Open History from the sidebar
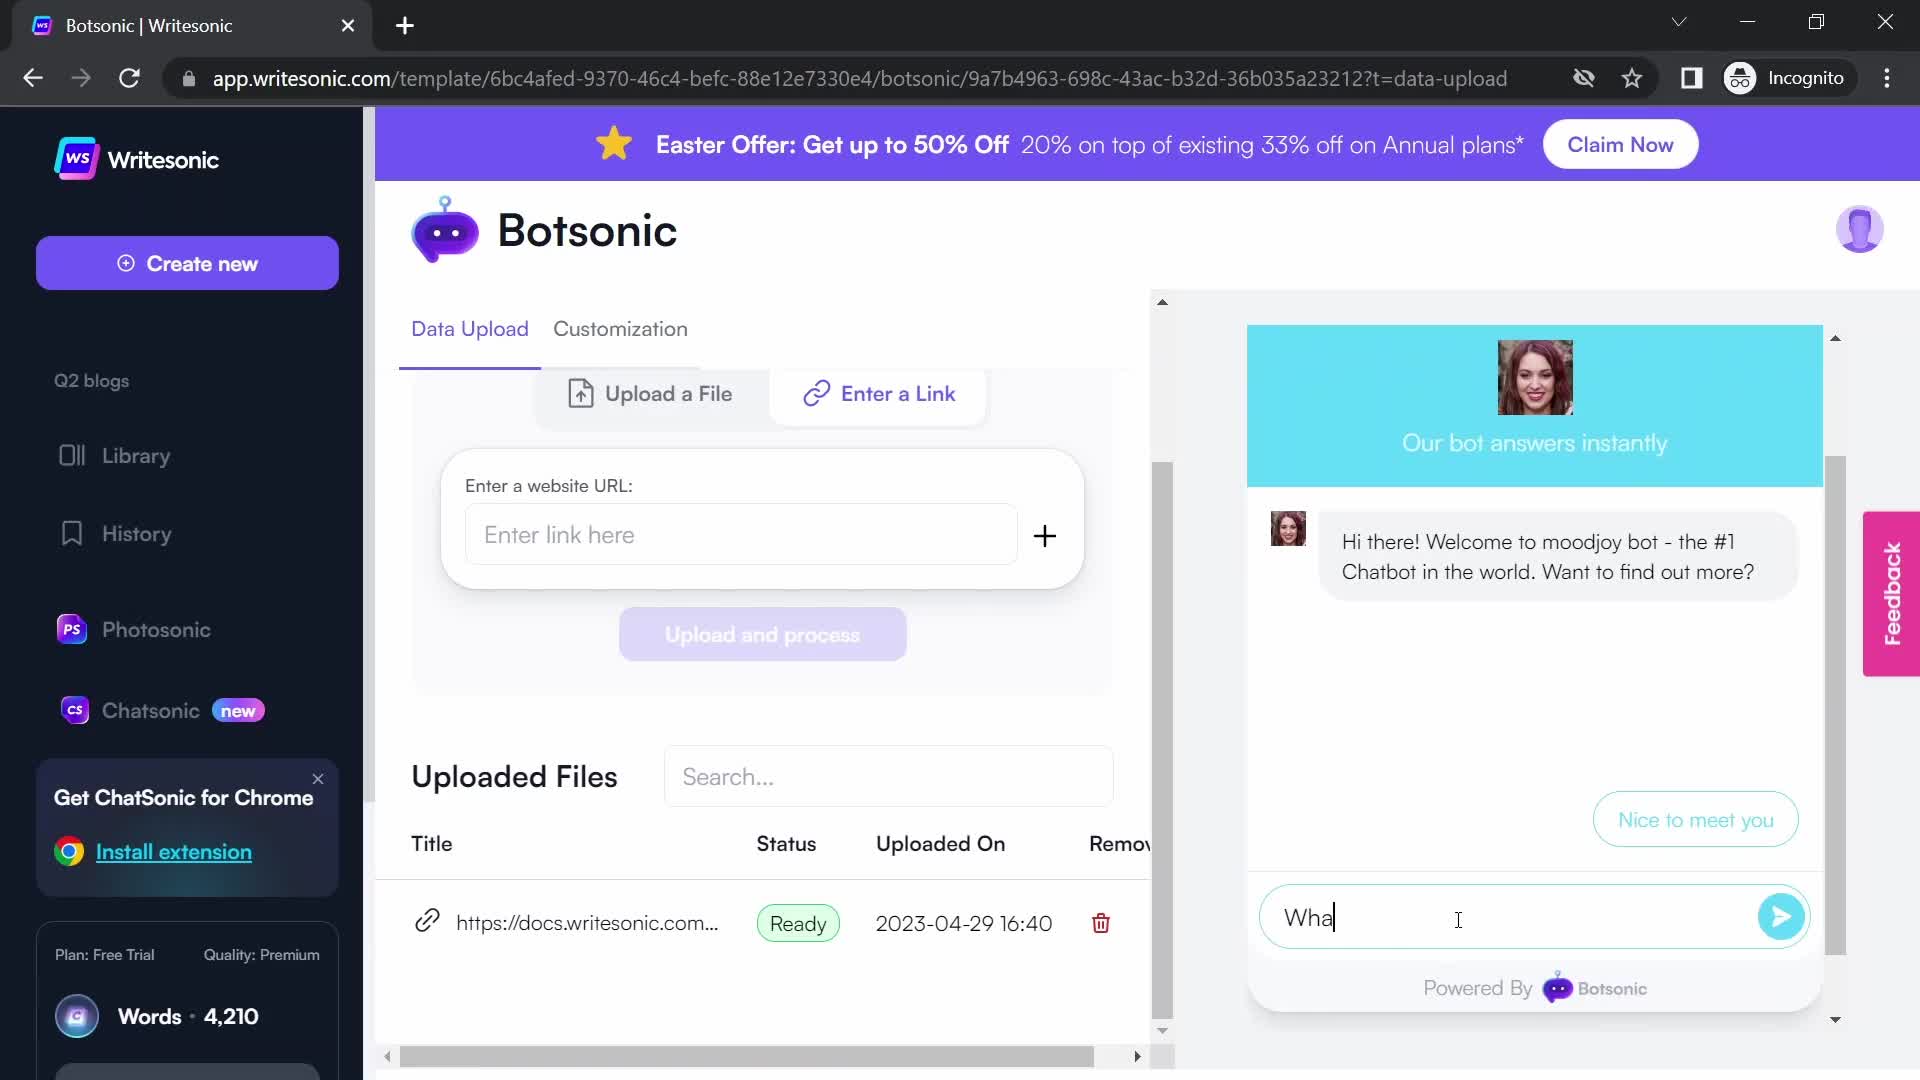Viewport: 1920px width, 1080px height. [115, 534]
